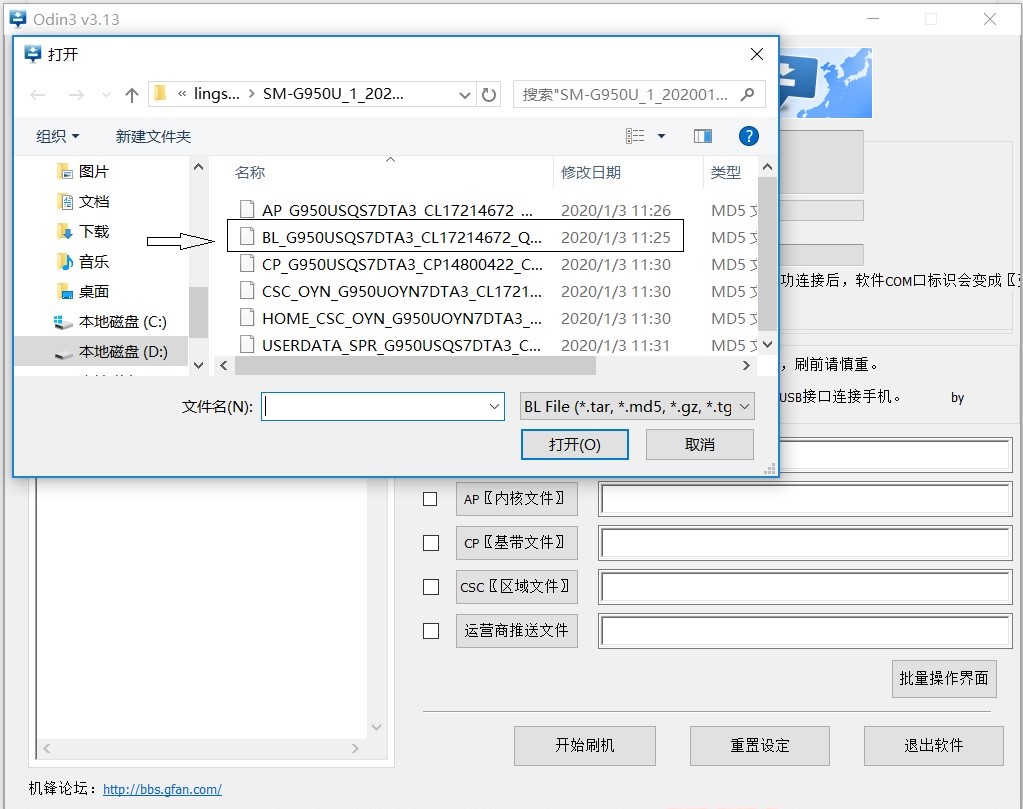
Task: Select 本地磁盘 (C:) in sidebar
Action: click(x=110, y=322)
